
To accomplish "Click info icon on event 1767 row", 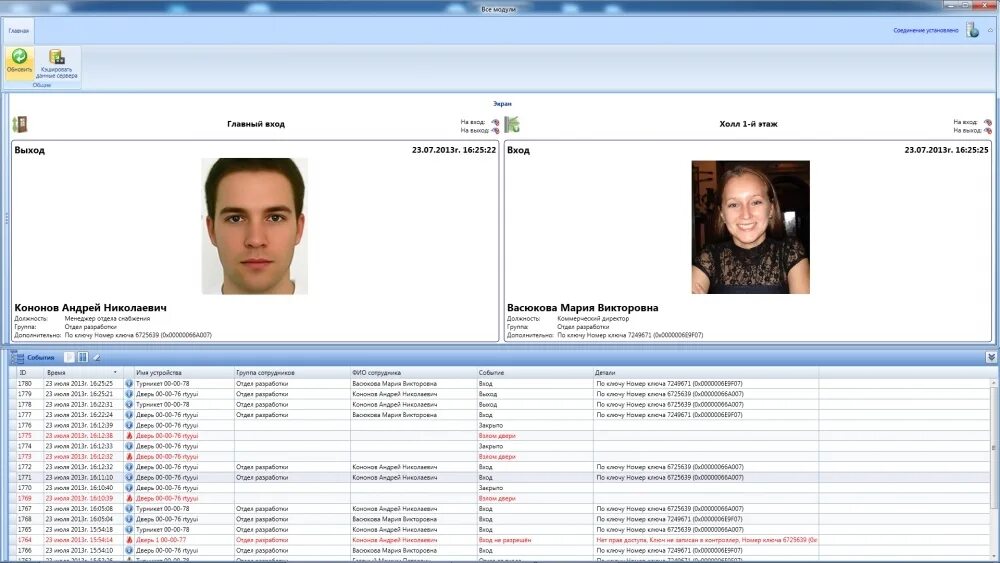I will 129,509.
